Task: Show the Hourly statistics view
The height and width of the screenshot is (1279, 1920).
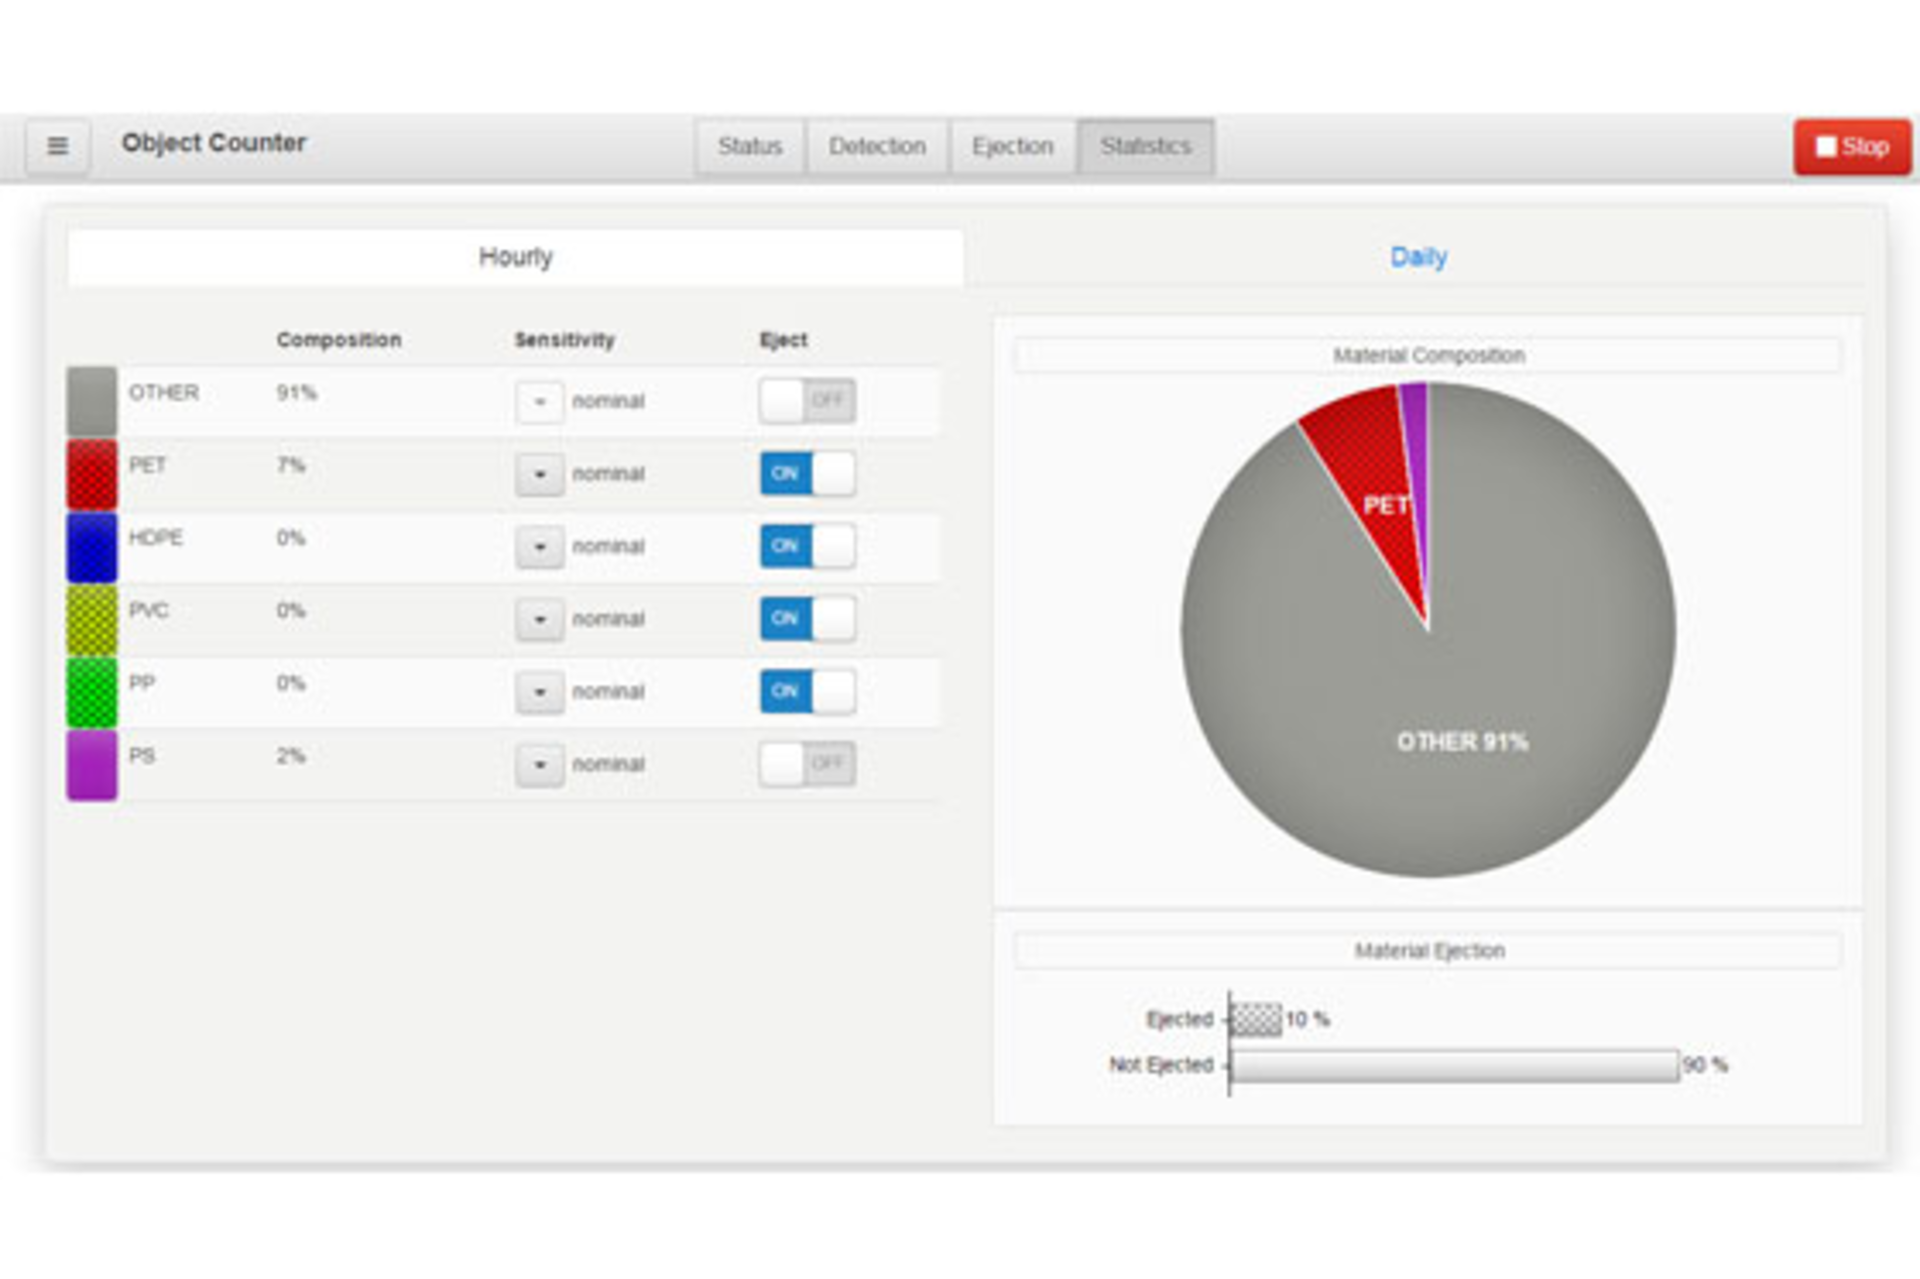Action: pyautogui.click(x=515, y=257)
